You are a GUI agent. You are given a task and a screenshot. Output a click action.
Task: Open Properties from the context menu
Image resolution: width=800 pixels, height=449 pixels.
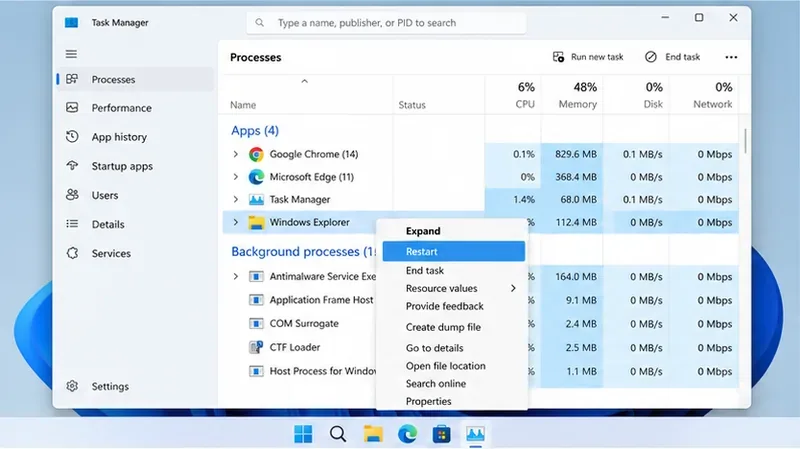429,402
